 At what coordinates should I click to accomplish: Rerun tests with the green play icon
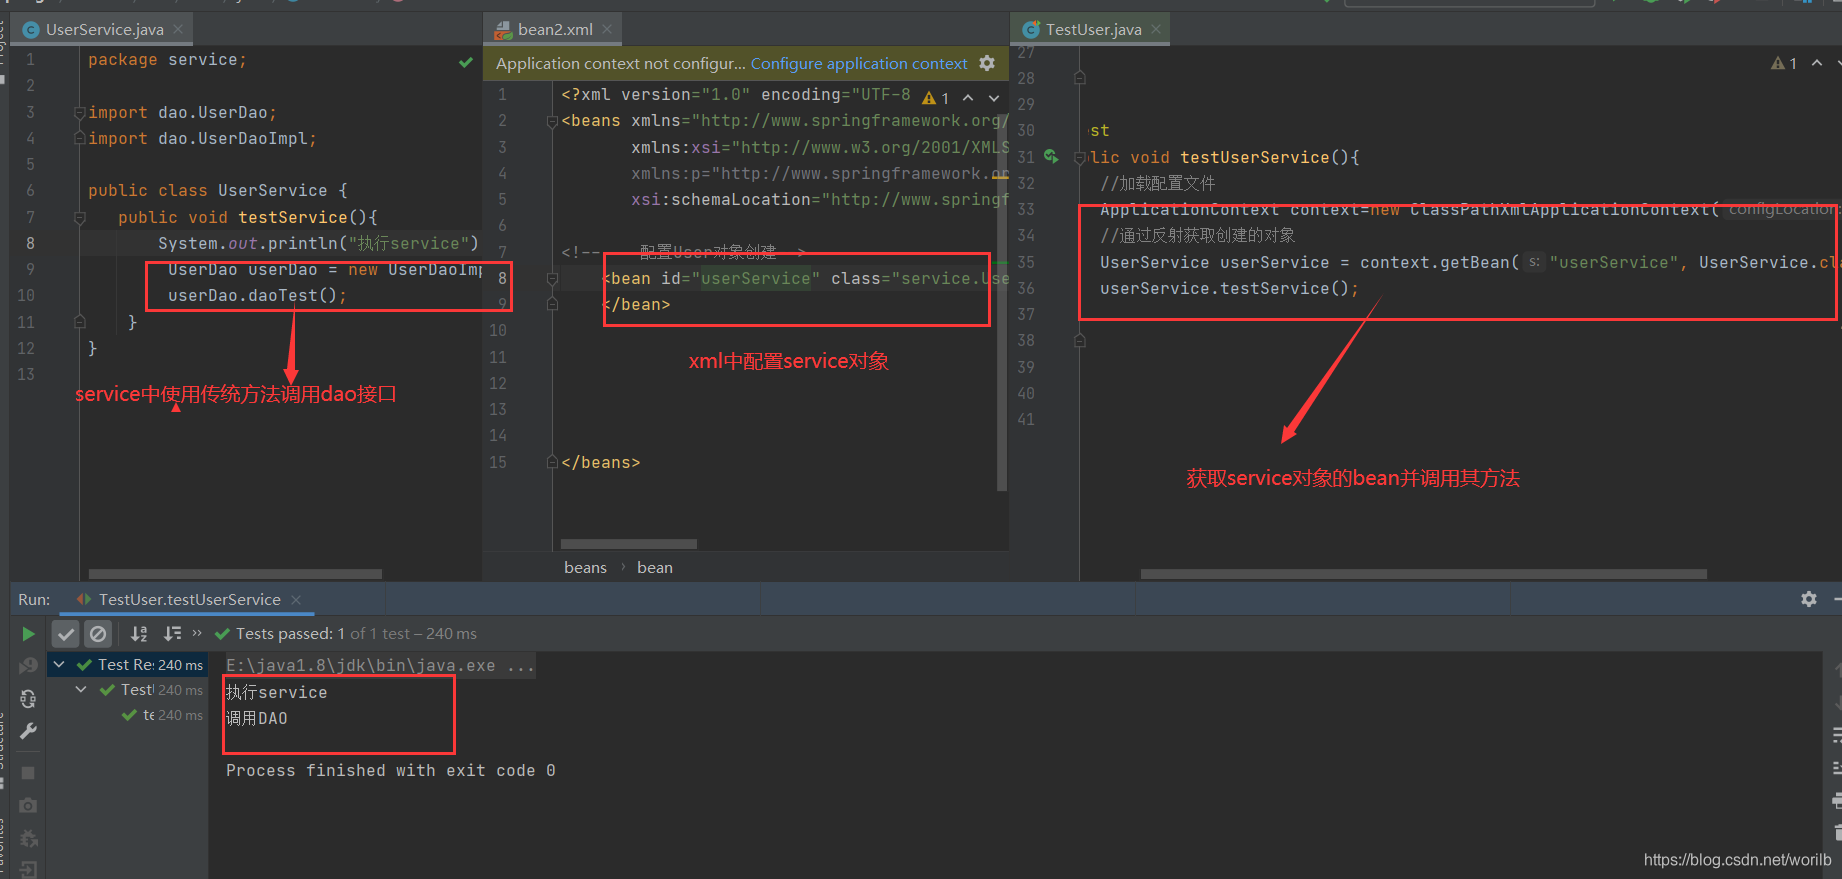(28, 633)
